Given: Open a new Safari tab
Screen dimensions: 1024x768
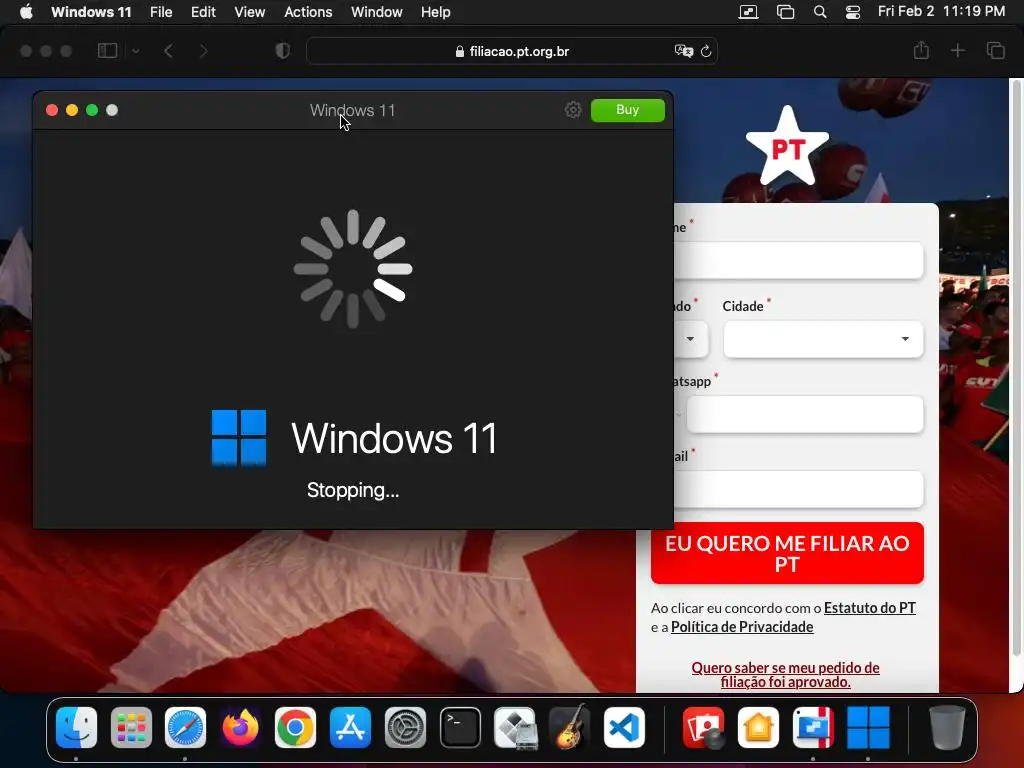Looking at the screenshot, I should point(957,50).
